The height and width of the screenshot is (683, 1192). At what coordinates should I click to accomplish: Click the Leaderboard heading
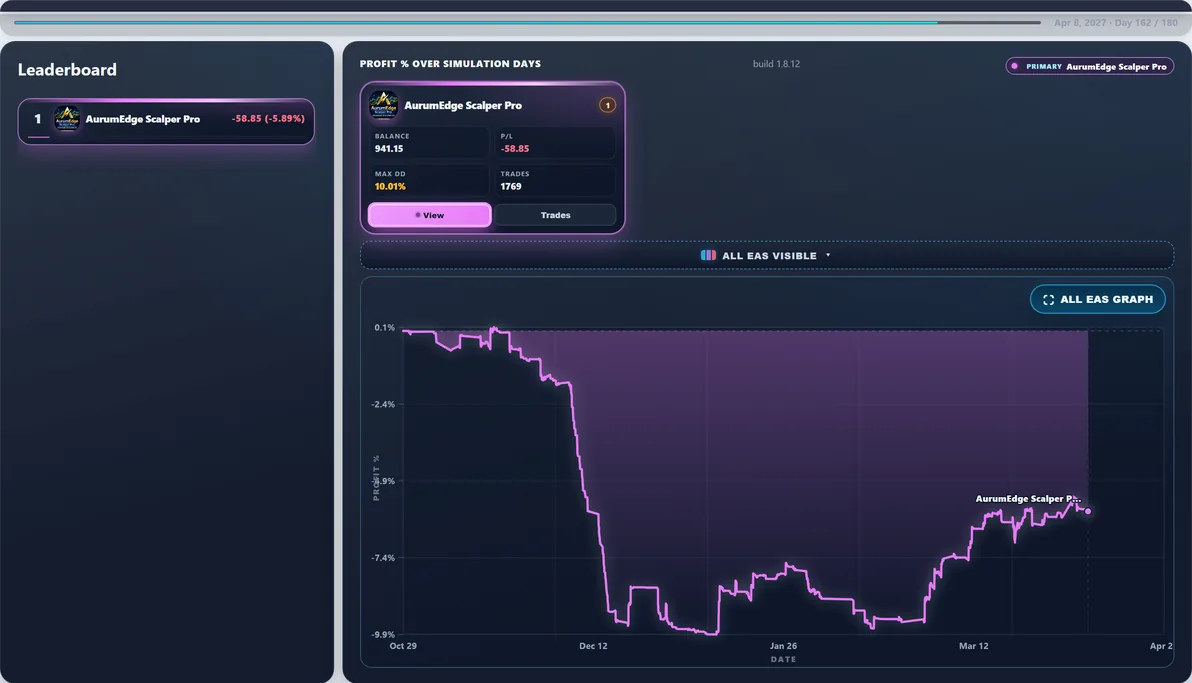click(68, 70)
